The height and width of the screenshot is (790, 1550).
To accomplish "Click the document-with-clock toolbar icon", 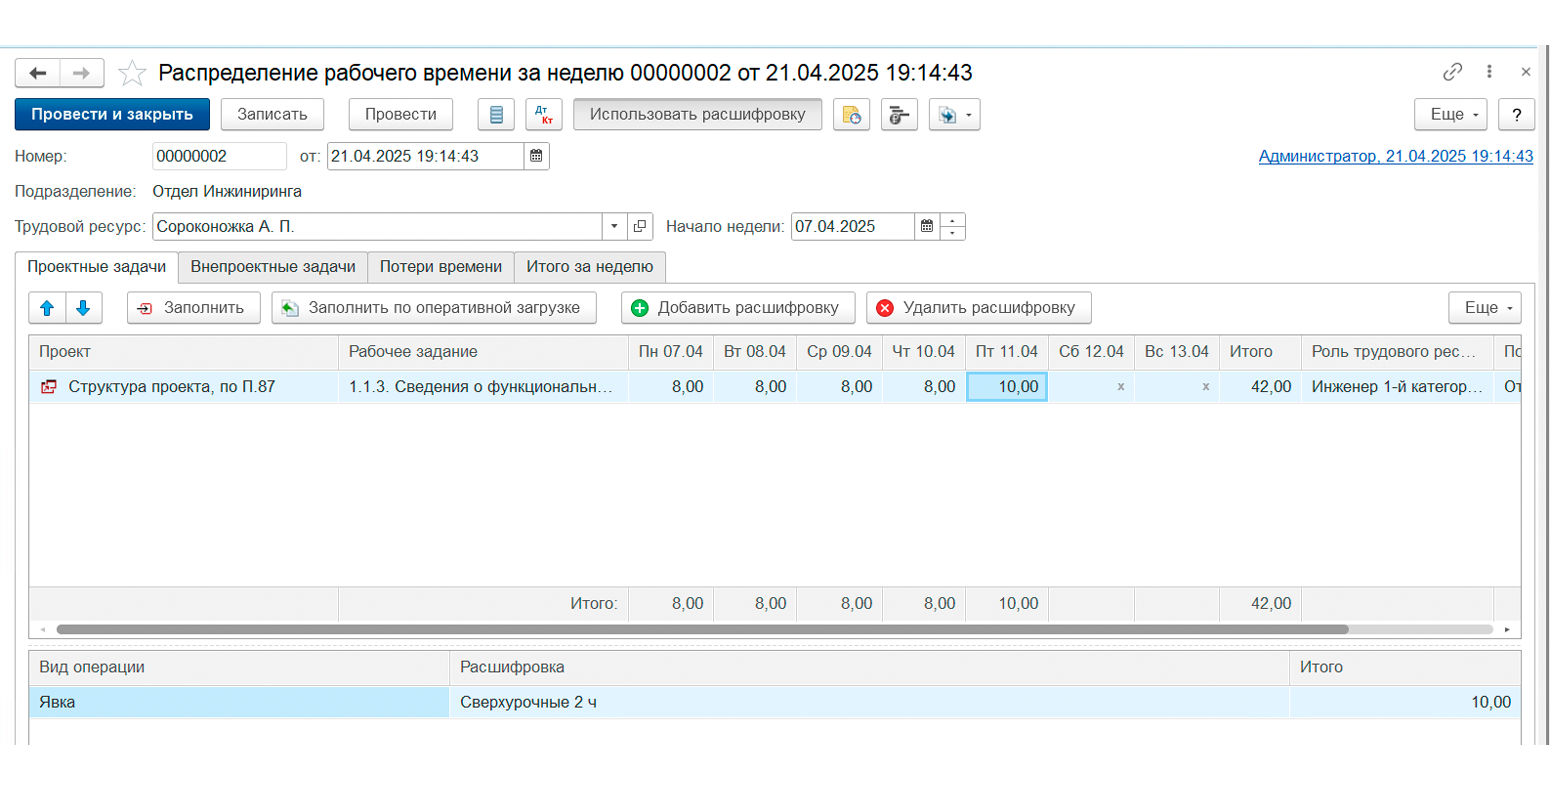I will pyautogui.click(x=851, y=114).
